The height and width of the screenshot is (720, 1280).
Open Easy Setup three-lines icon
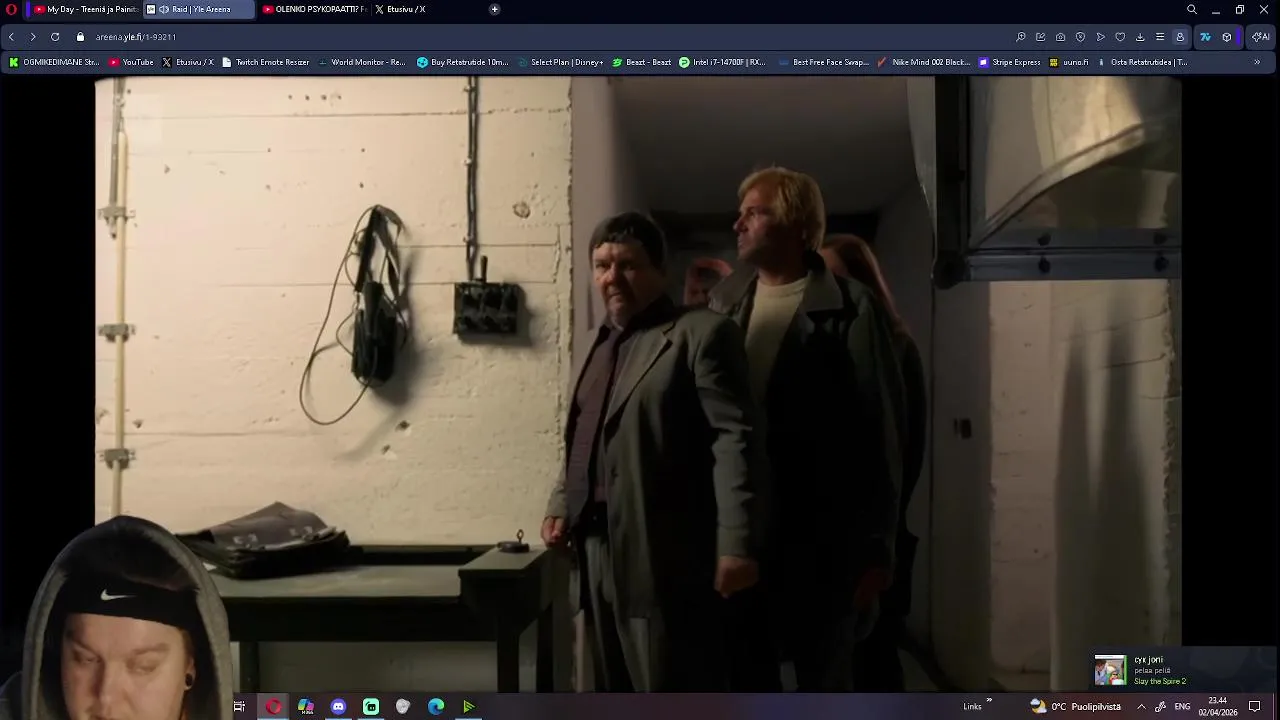(x=1160, y=37)
